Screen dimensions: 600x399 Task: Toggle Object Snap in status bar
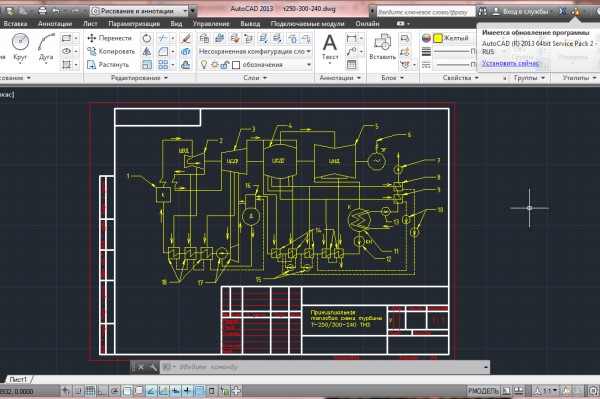(x=127, y=391)
